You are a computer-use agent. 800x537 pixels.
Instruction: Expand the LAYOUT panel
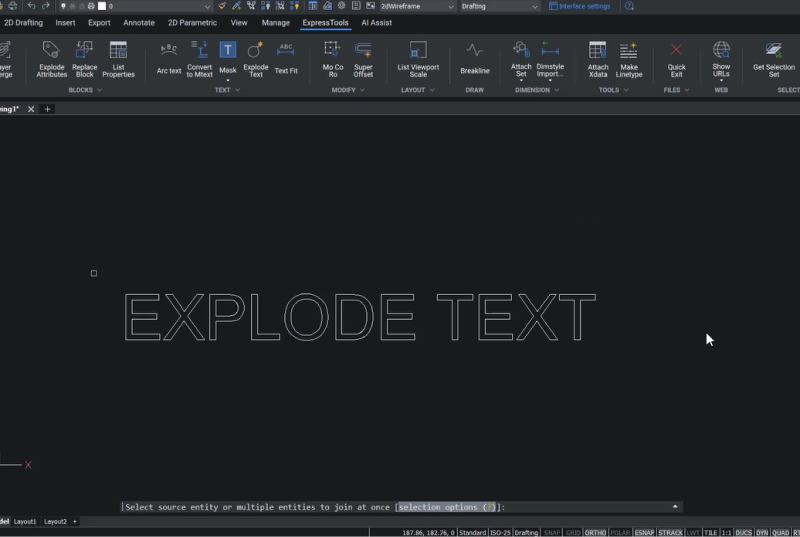[417, 90]
